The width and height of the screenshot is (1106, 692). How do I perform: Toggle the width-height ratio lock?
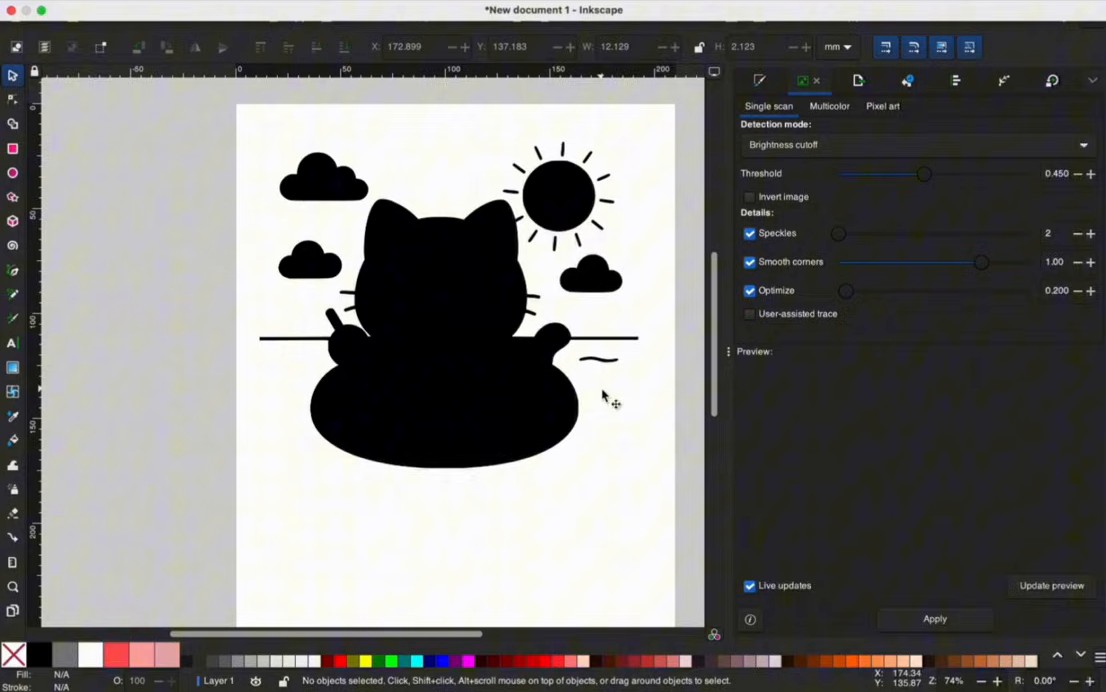pyautogui.click(x=698, y=47)
